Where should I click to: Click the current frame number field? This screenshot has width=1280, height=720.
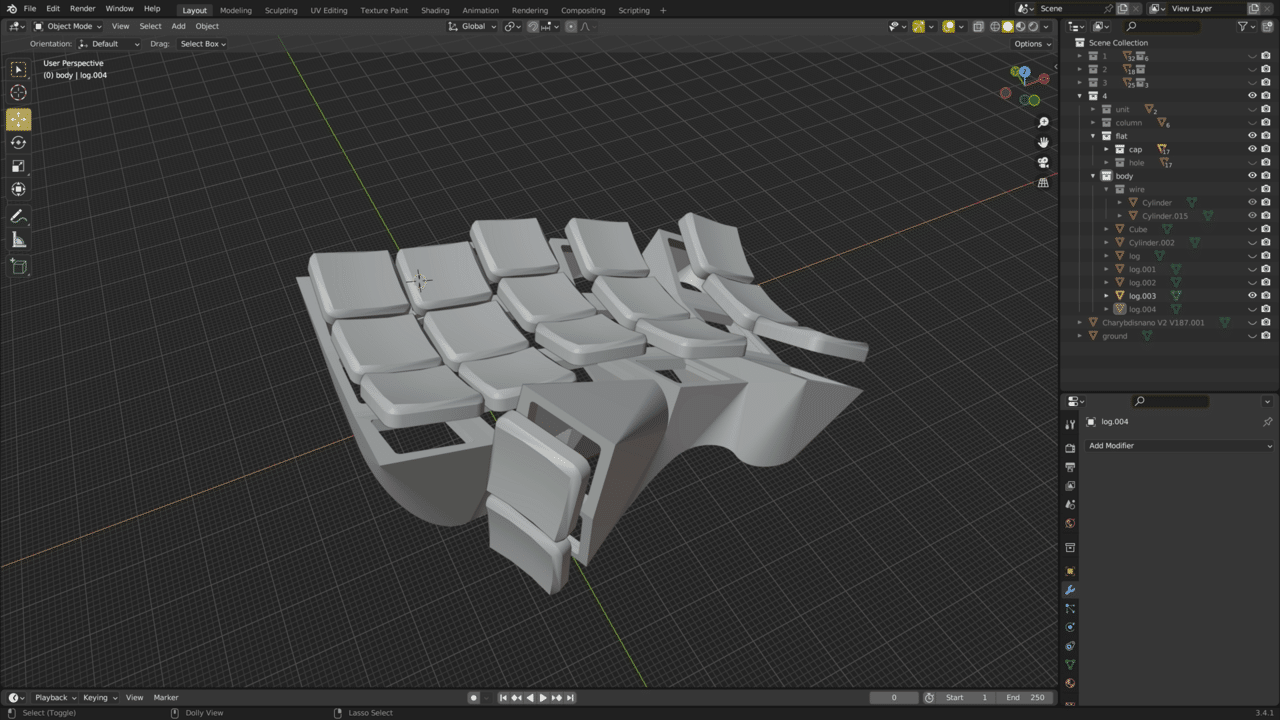894,698
